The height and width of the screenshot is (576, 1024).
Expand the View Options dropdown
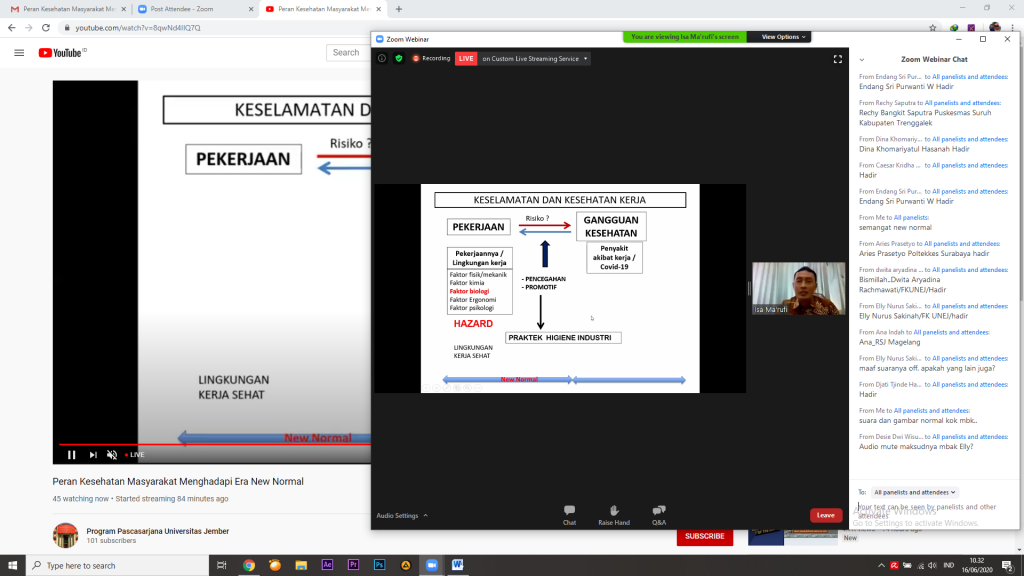click(x=780, y=37)
